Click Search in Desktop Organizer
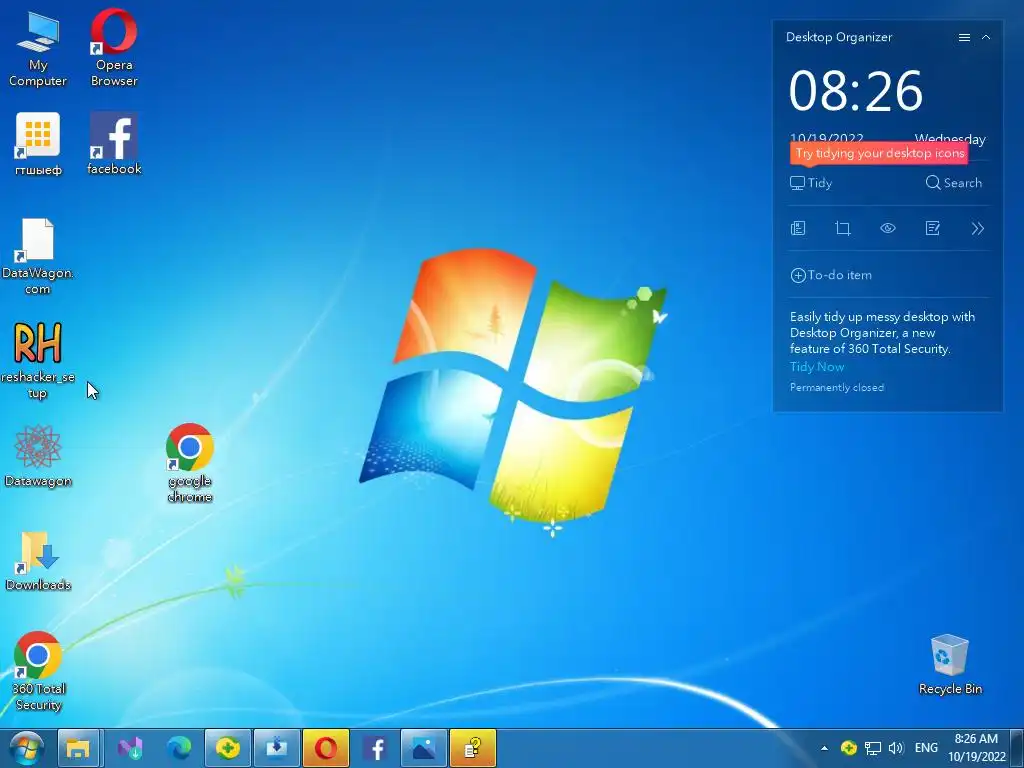Viewport: 1024px width, 768px height. [953, 183]
